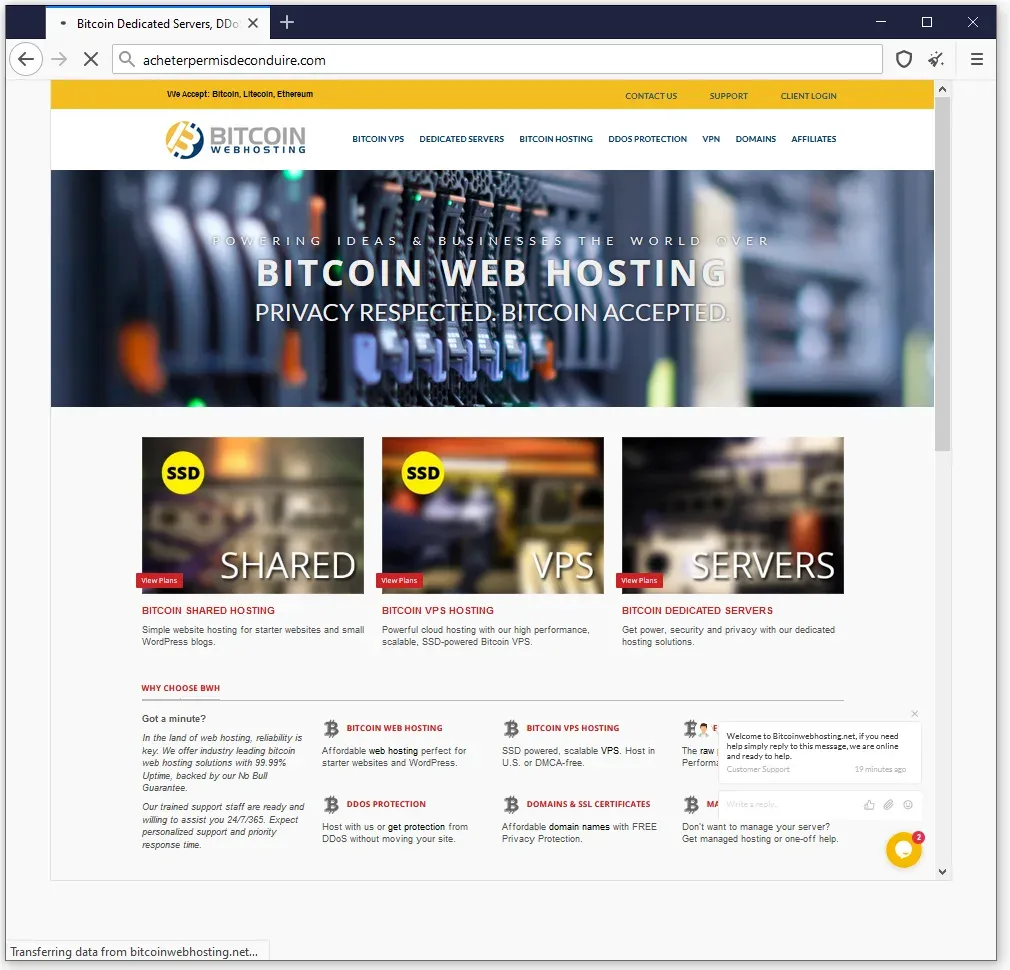1010x970 pixels.
Task: Click the page scrollbar down arrow
Action: pyautogui.click(x=942, y=872)
